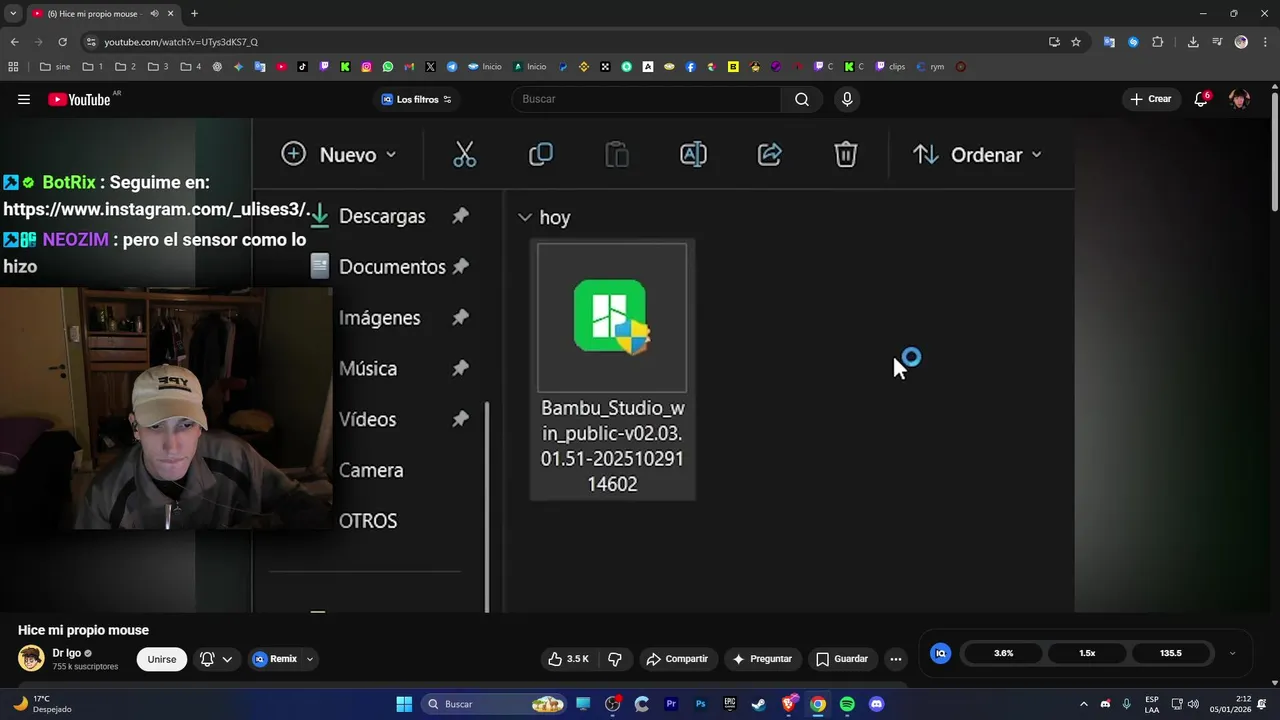Click the 135.5 stat pill
The height and width of the screenshot is (720, 1280).
click(1171, 653)
